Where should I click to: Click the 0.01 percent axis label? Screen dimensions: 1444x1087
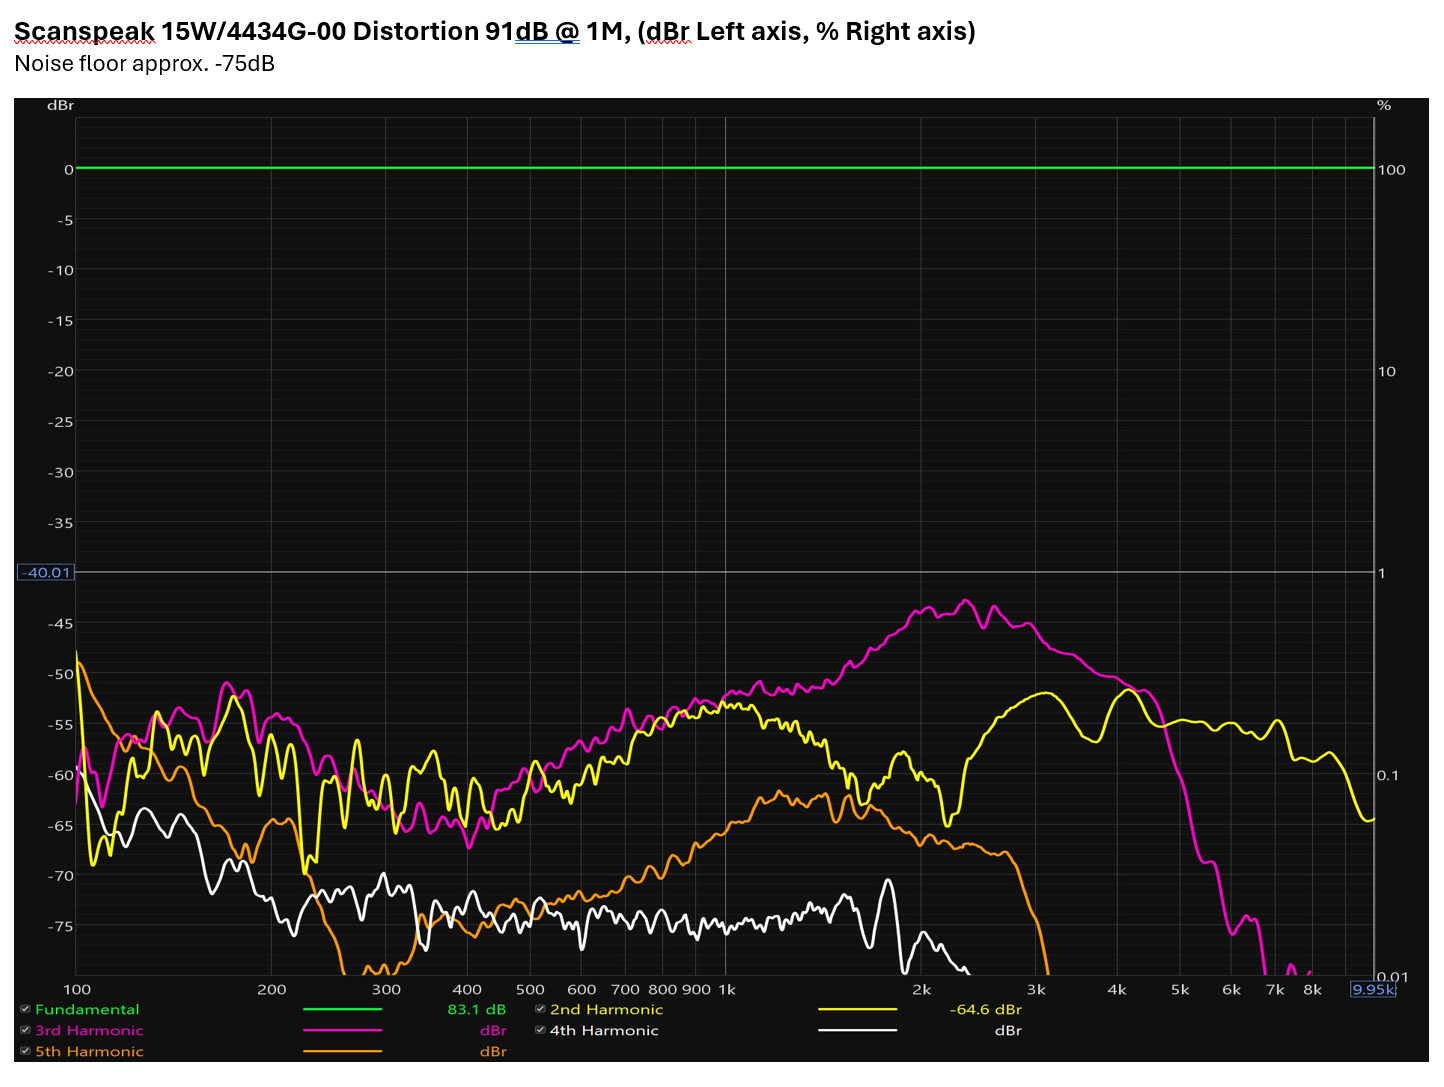[1392, 977]
